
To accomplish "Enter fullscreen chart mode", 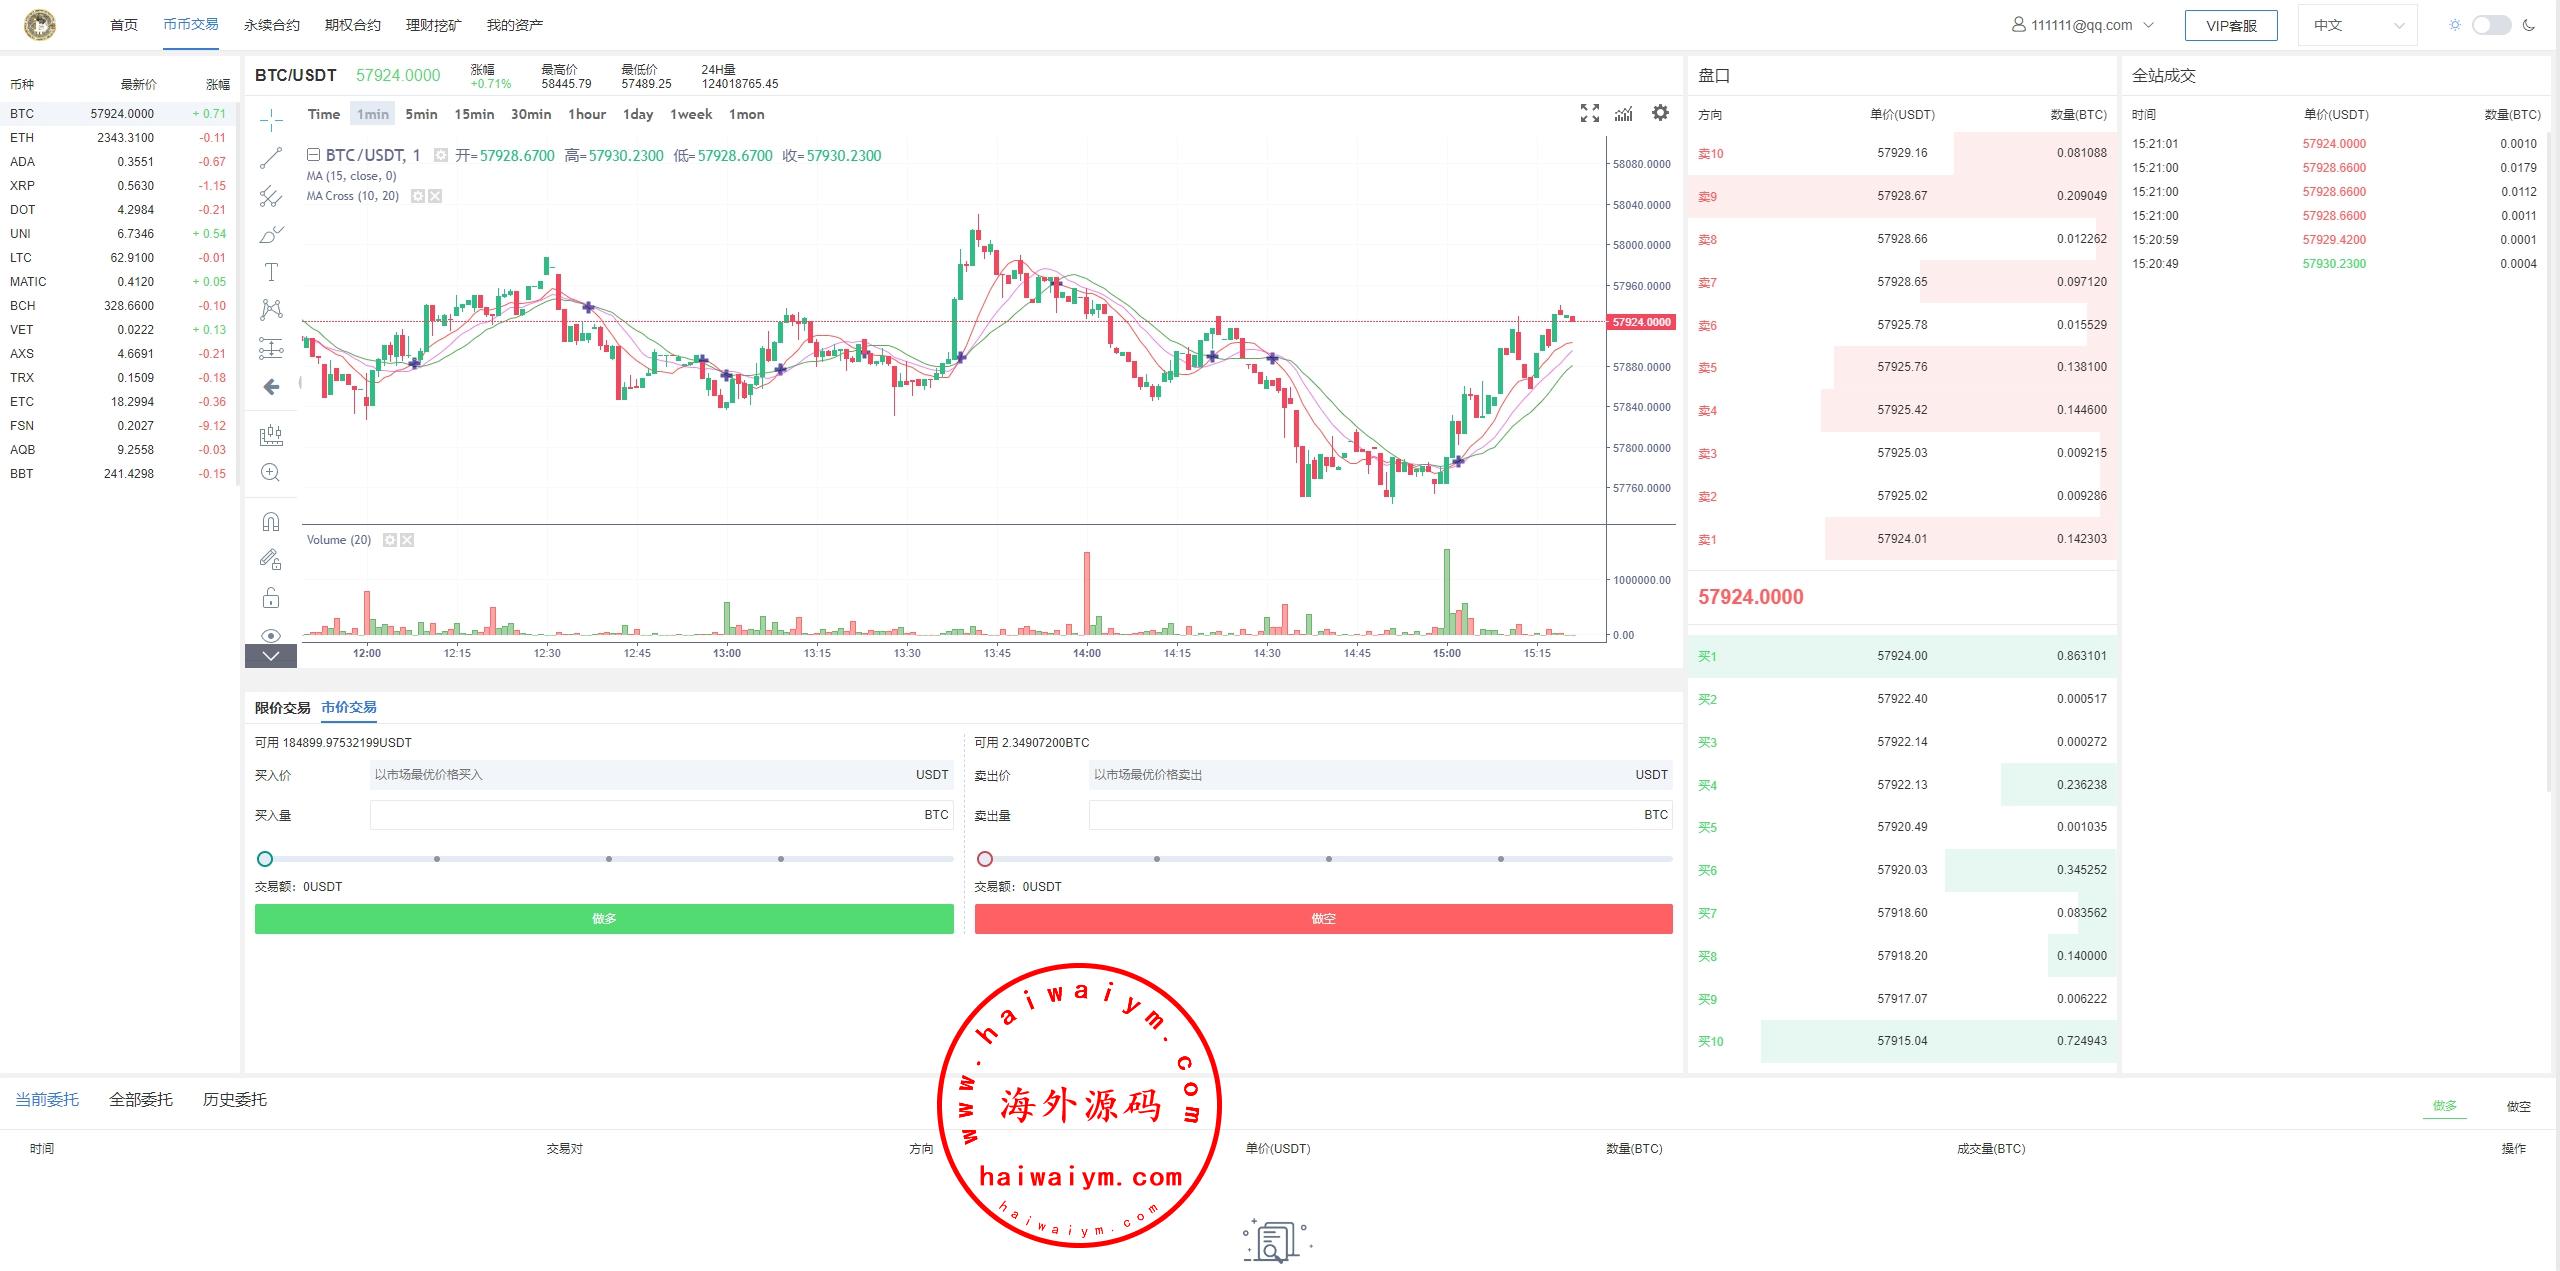I will click(x=1589, y=113).
